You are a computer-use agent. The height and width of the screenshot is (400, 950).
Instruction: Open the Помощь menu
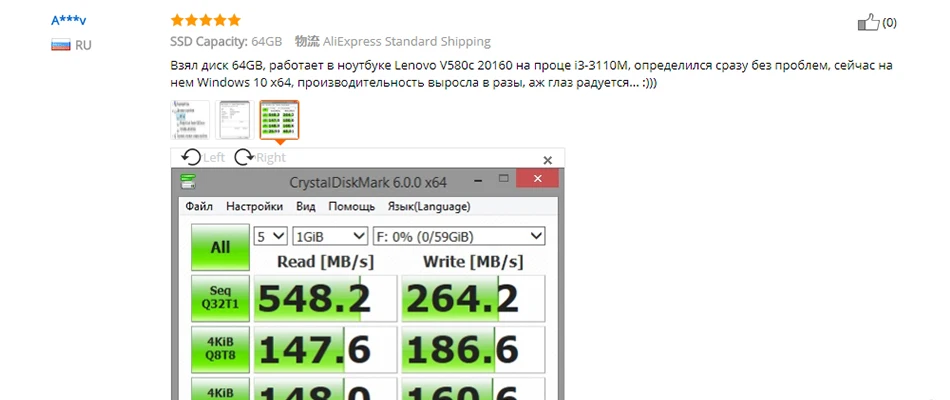(x=351, y=206)
